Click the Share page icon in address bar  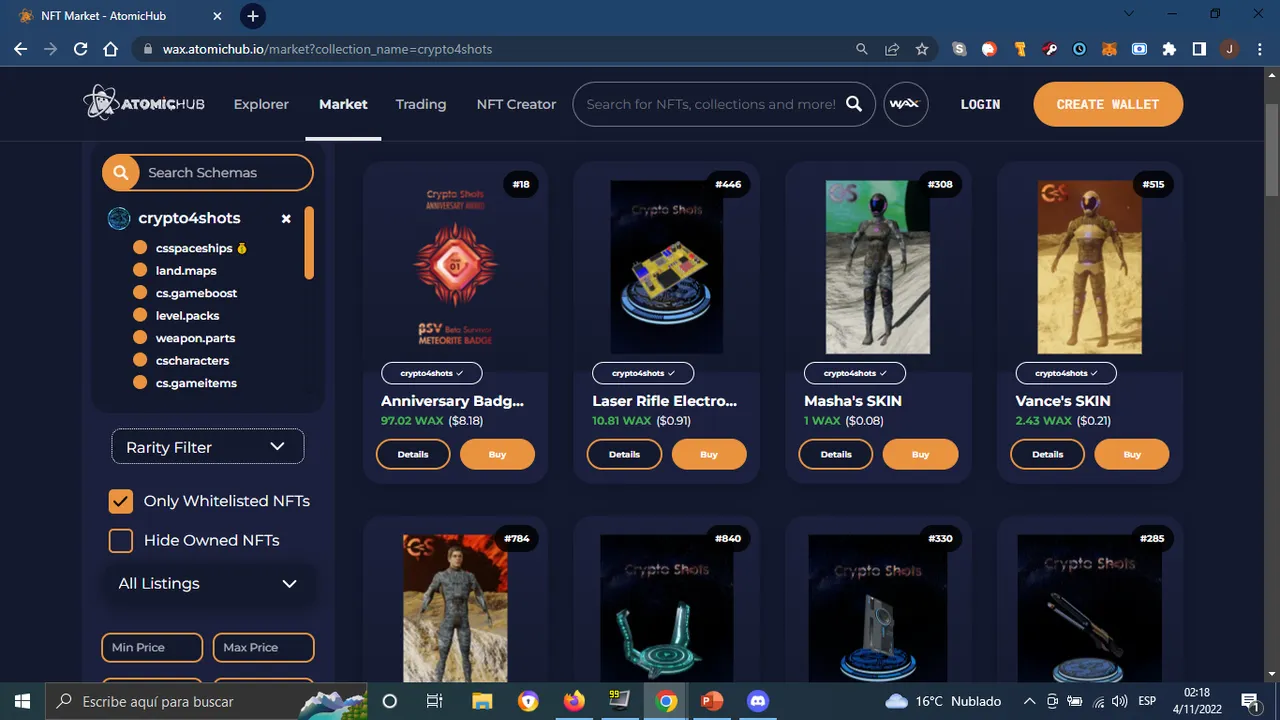tap(892, 49)
